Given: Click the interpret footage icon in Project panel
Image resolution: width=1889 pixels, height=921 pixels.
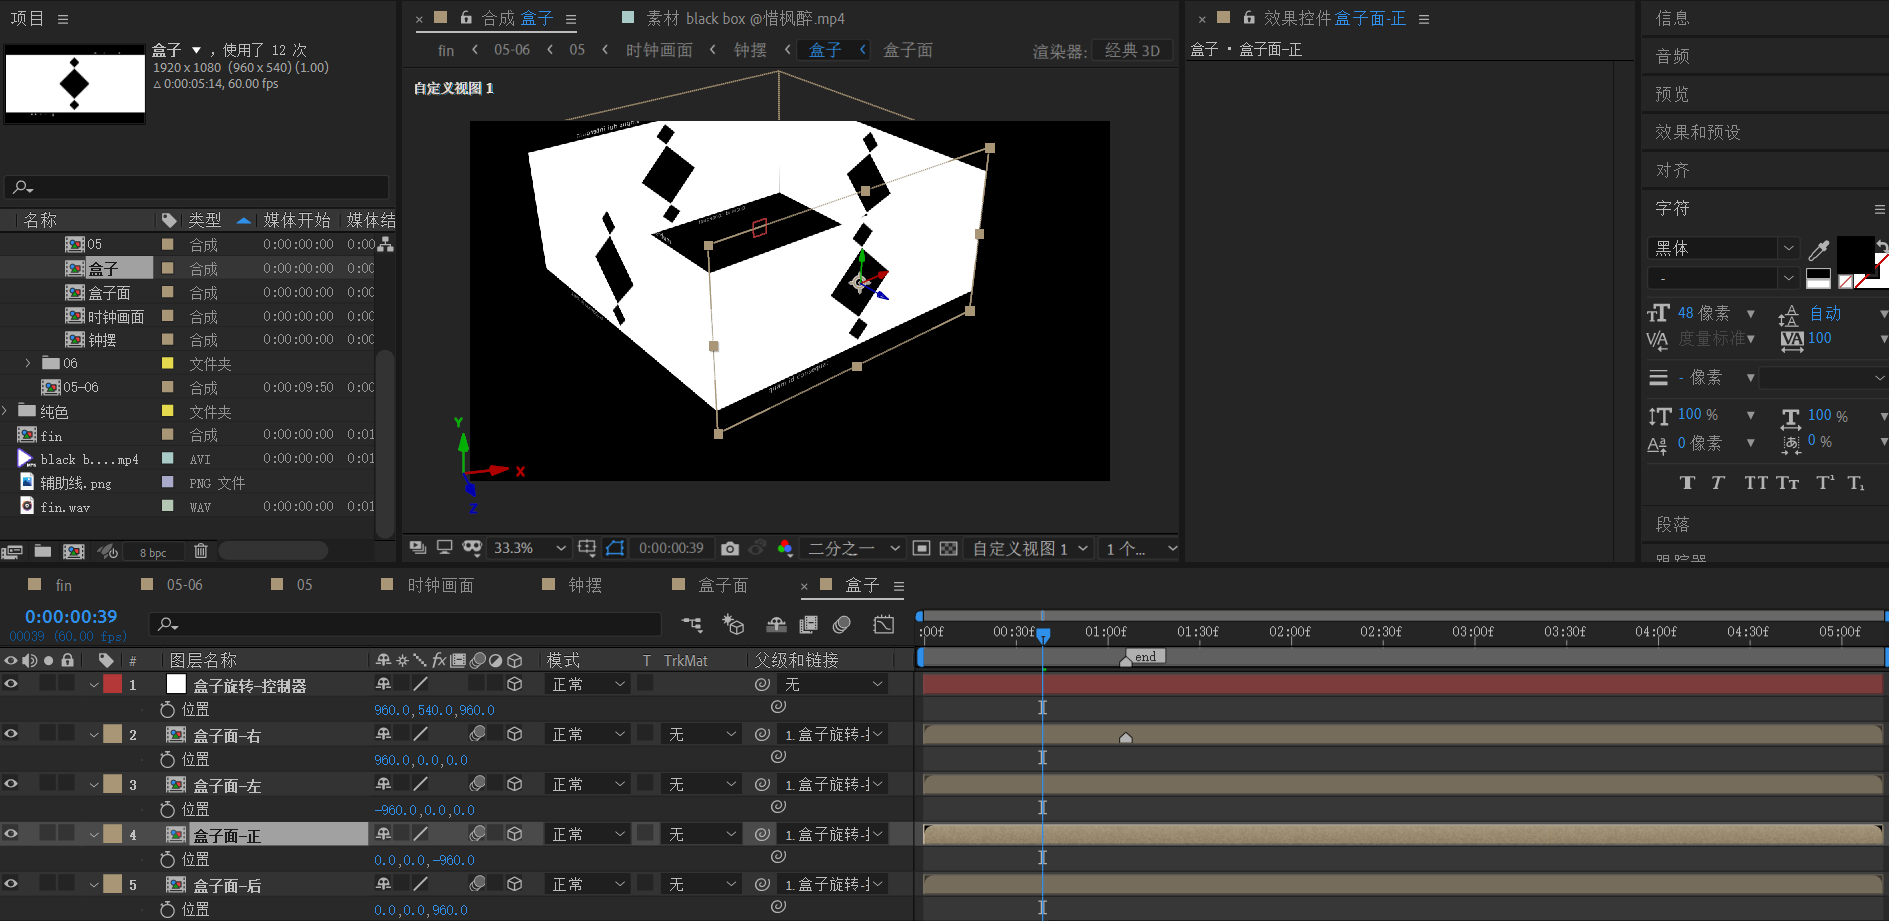Looking at the screenshot, I should click(x=12, y=551).
